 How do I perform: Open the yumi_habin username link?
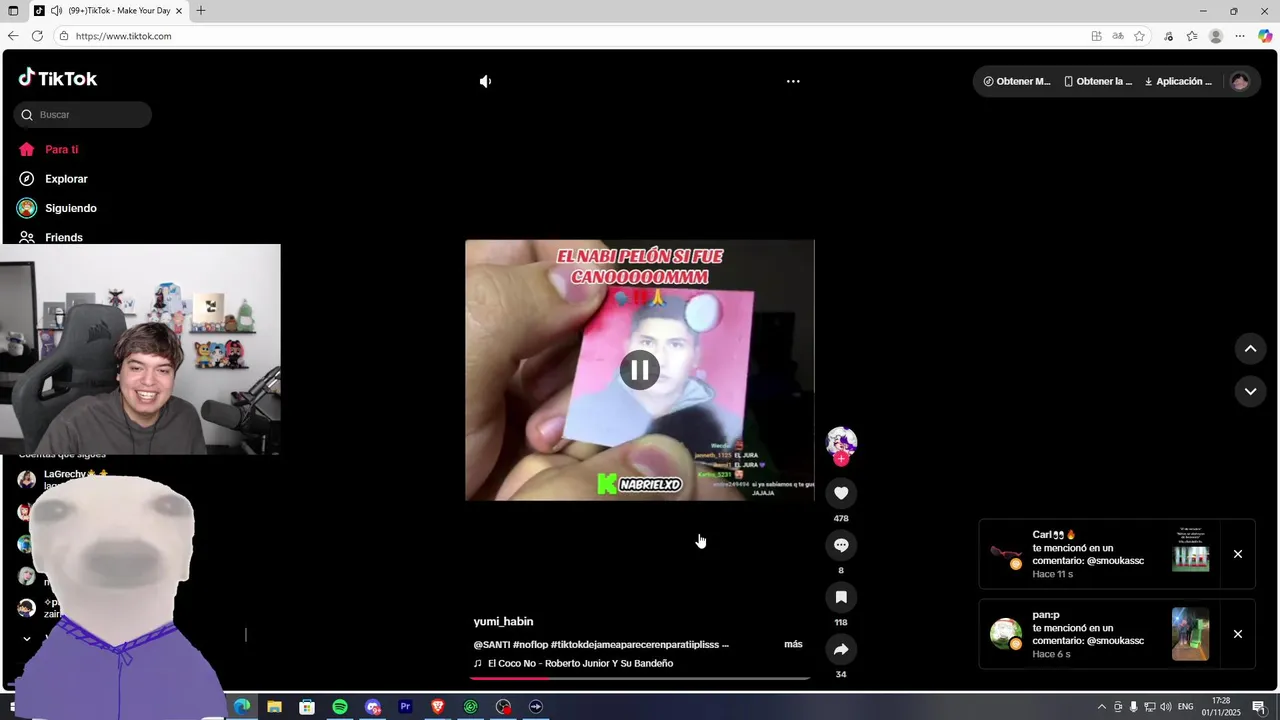pos(503,622)
